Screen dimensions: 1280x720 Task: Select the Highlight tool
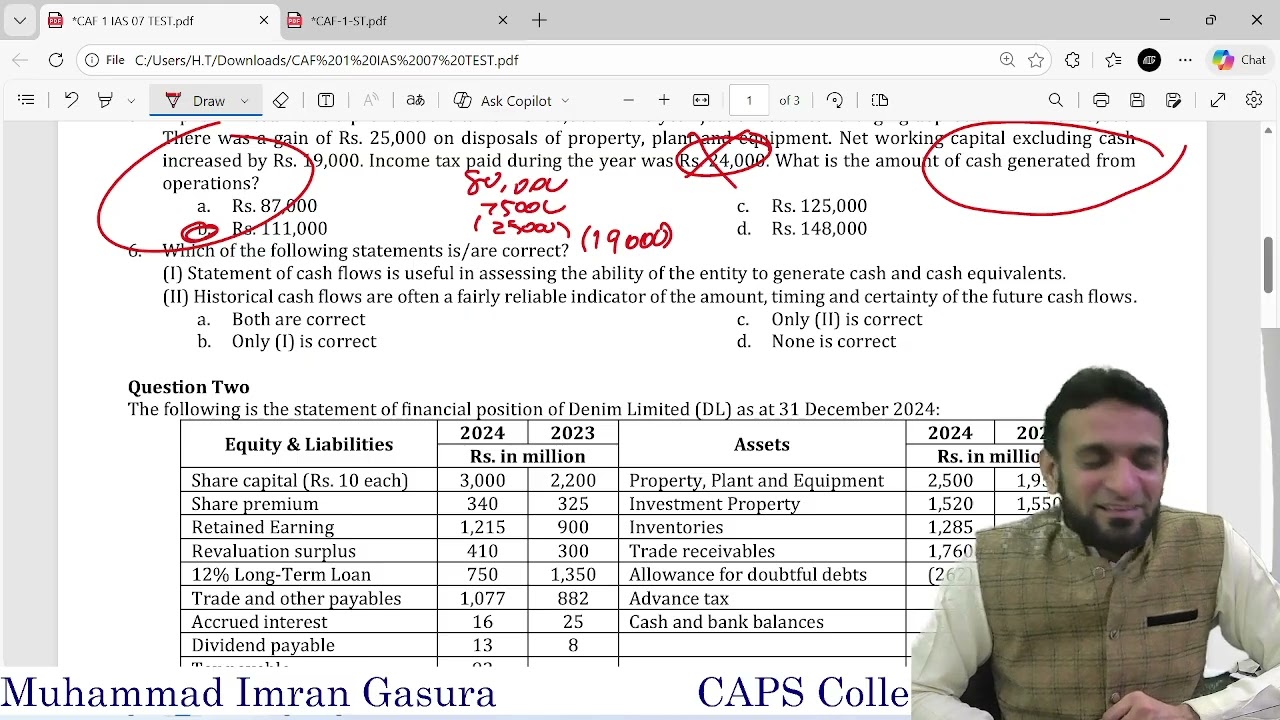point(105,100)
